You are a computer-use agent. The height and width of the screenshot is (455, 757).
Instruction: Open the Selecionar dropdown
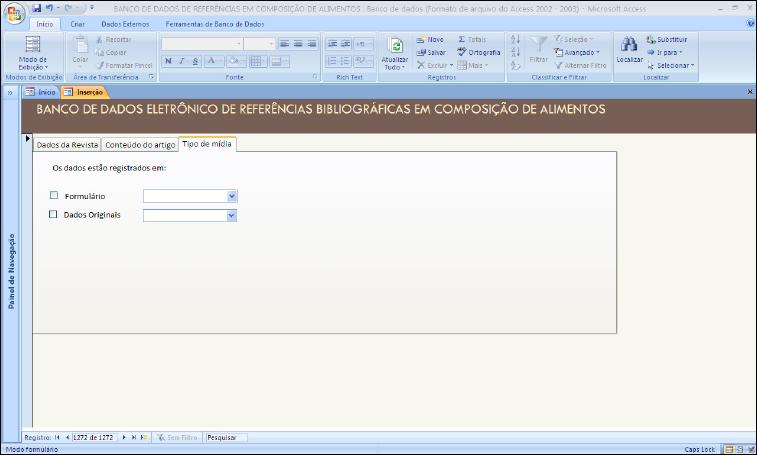click(x=671, y=65)
